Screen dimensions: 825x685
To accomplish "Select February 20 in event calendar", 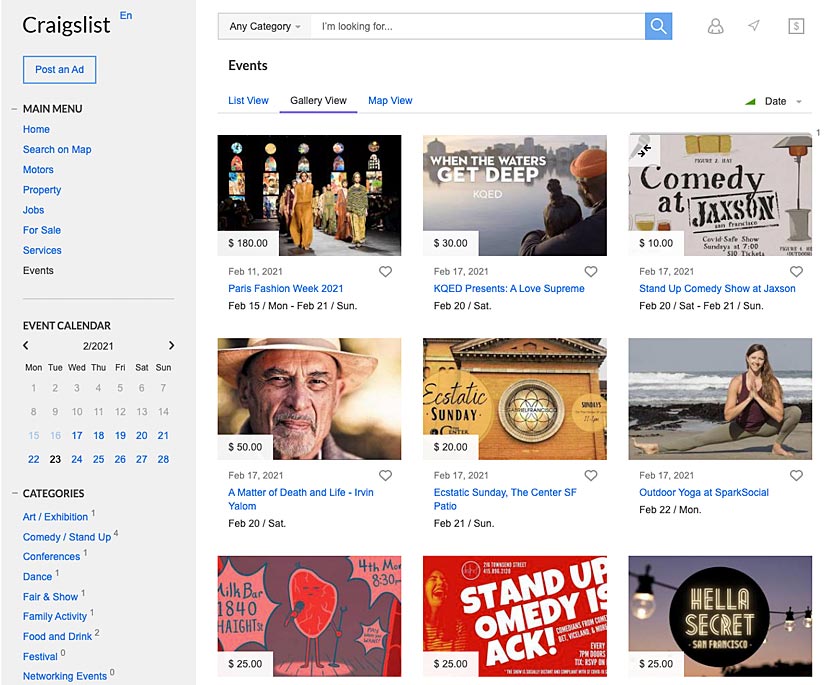I will 142,436.
